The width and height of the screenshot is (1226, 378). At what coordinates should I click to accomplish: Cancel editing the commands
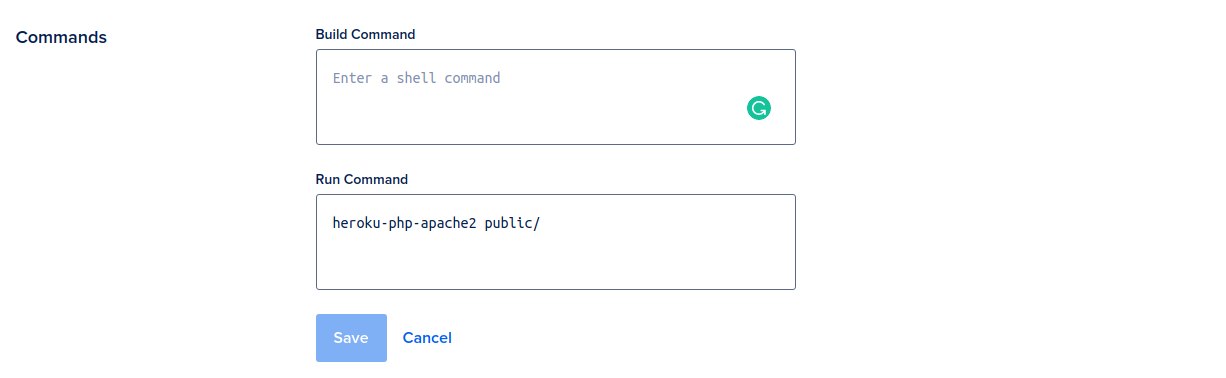427,338
